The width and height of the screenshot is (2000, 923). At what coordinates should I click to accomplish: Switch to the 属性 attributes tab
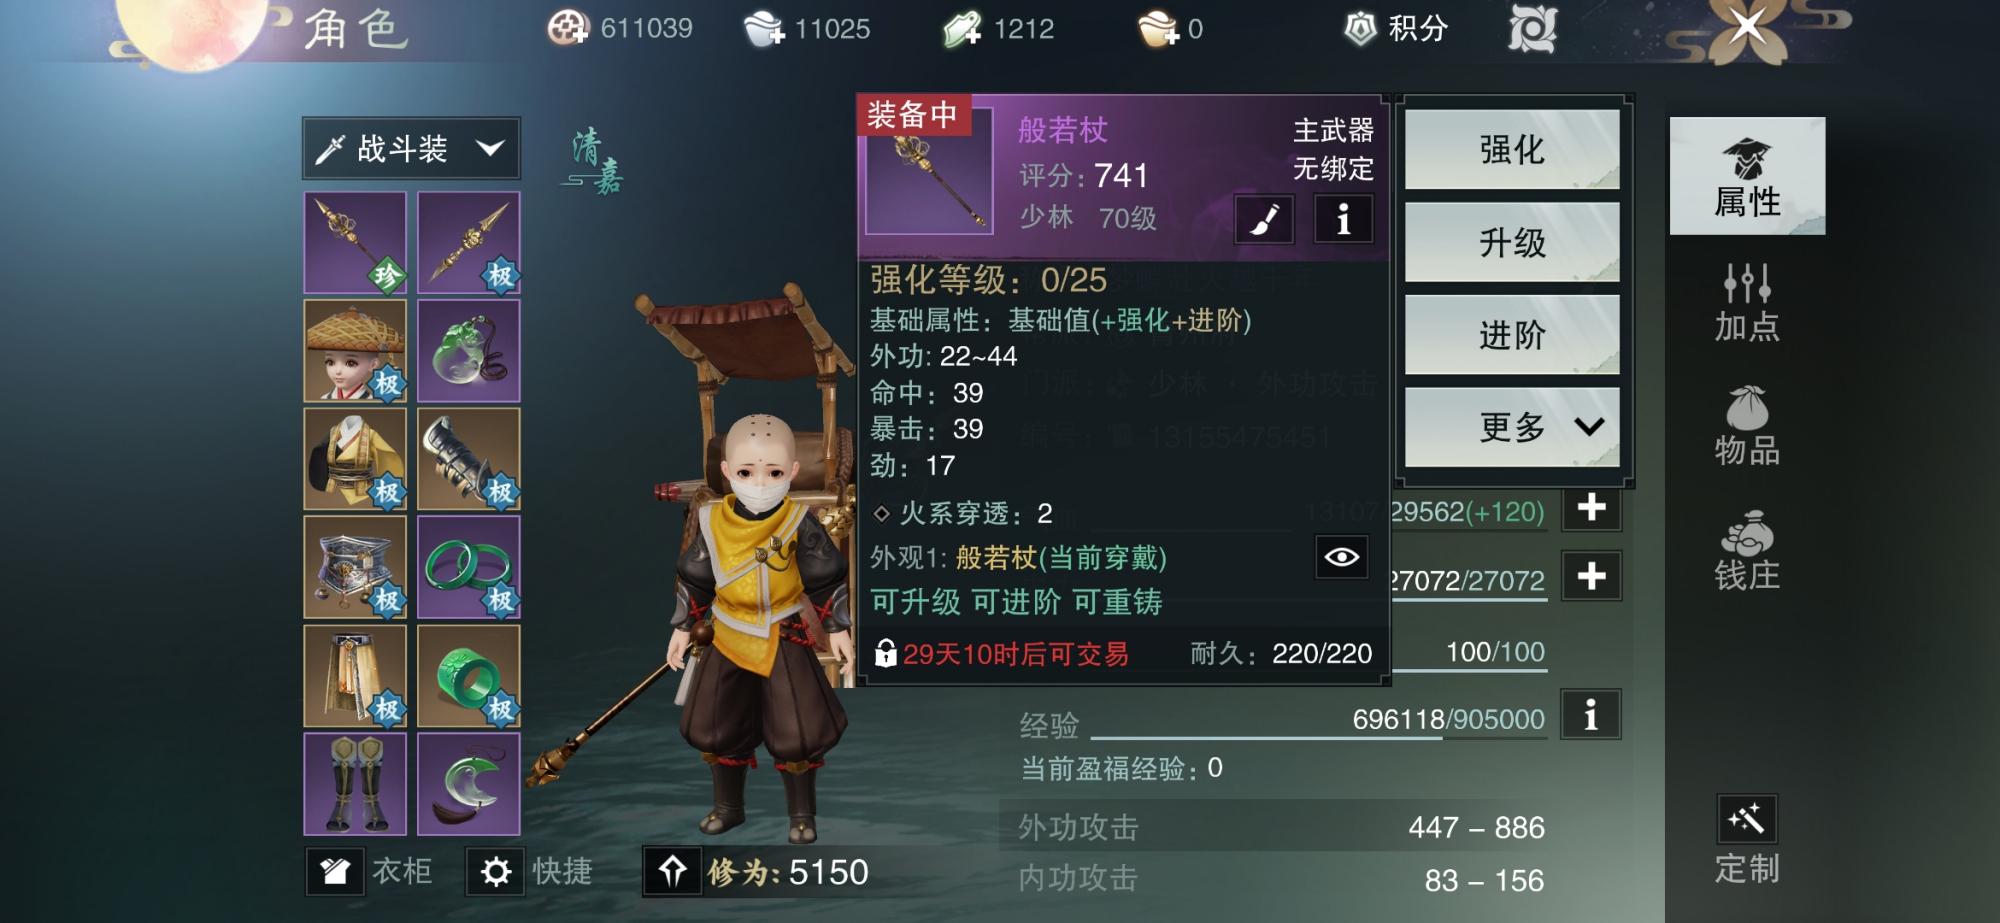1747,177
